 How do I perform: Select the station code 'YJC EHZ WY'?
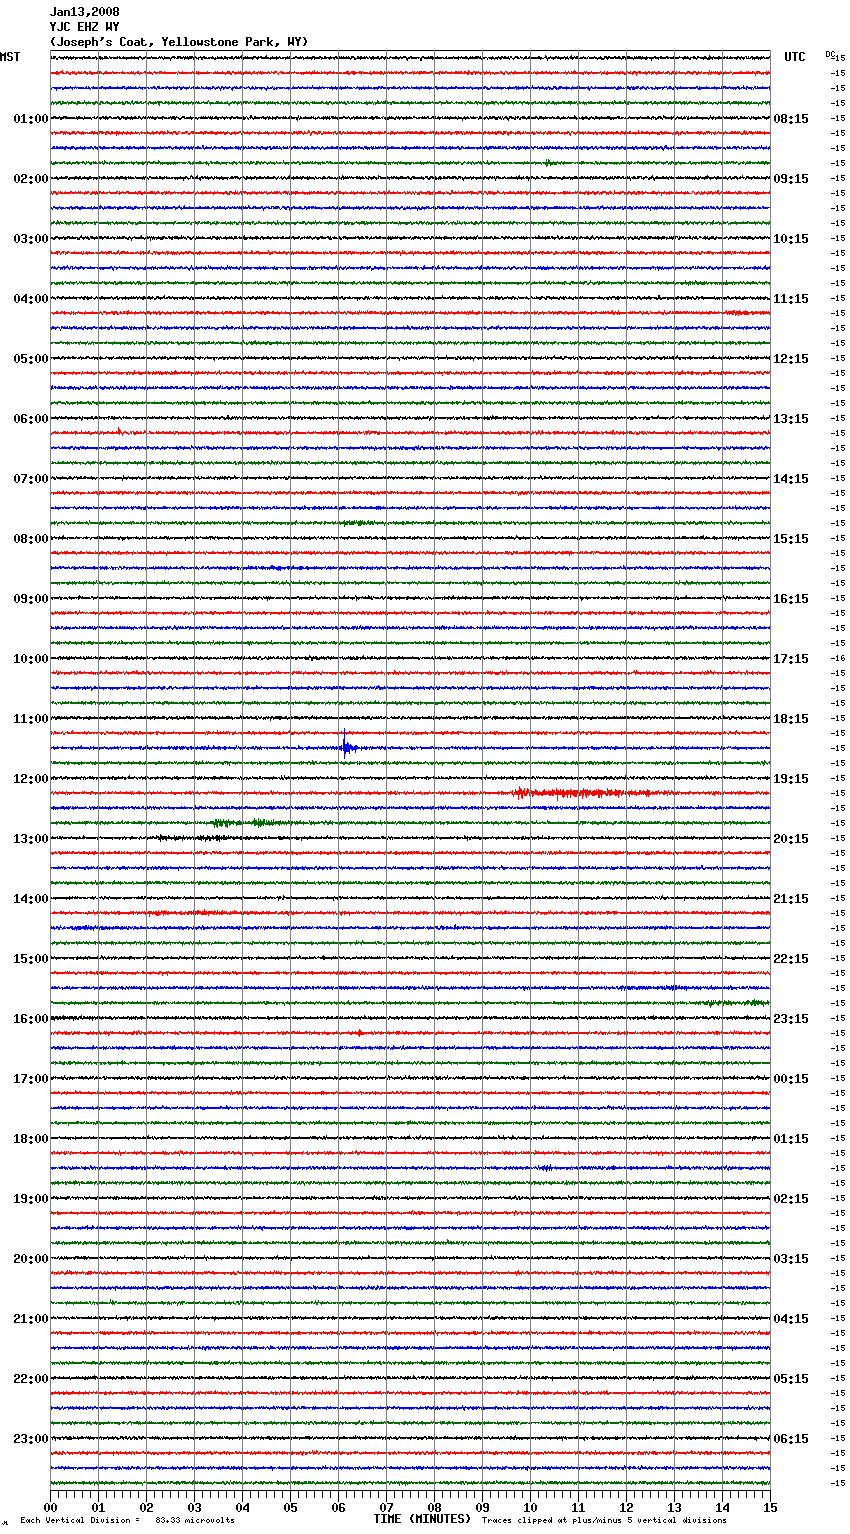tap(84, 27)
